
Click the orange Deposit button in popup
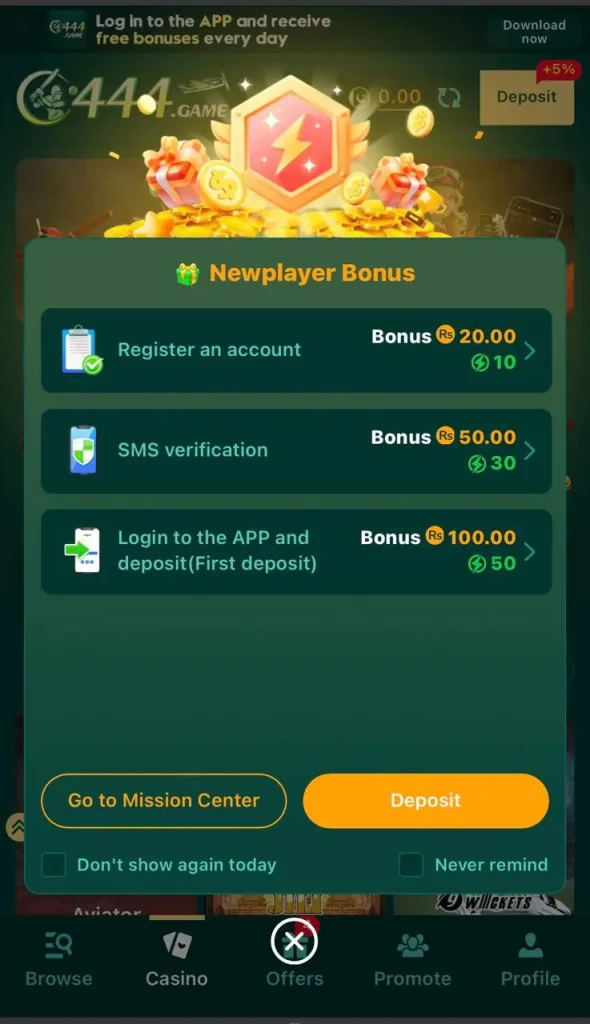[x=426, y=801]
